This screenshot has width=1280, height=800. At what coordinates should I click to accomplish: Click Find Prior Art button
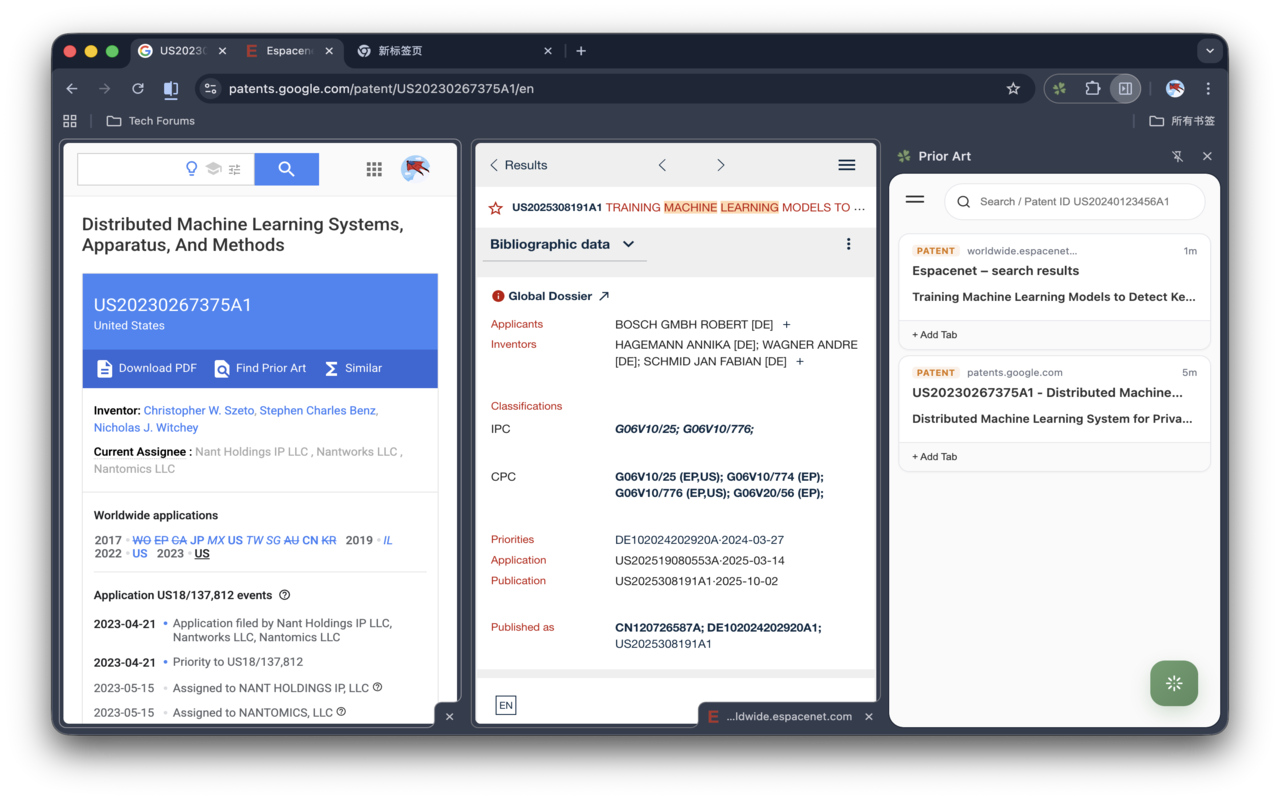click(x=260, y=368)
